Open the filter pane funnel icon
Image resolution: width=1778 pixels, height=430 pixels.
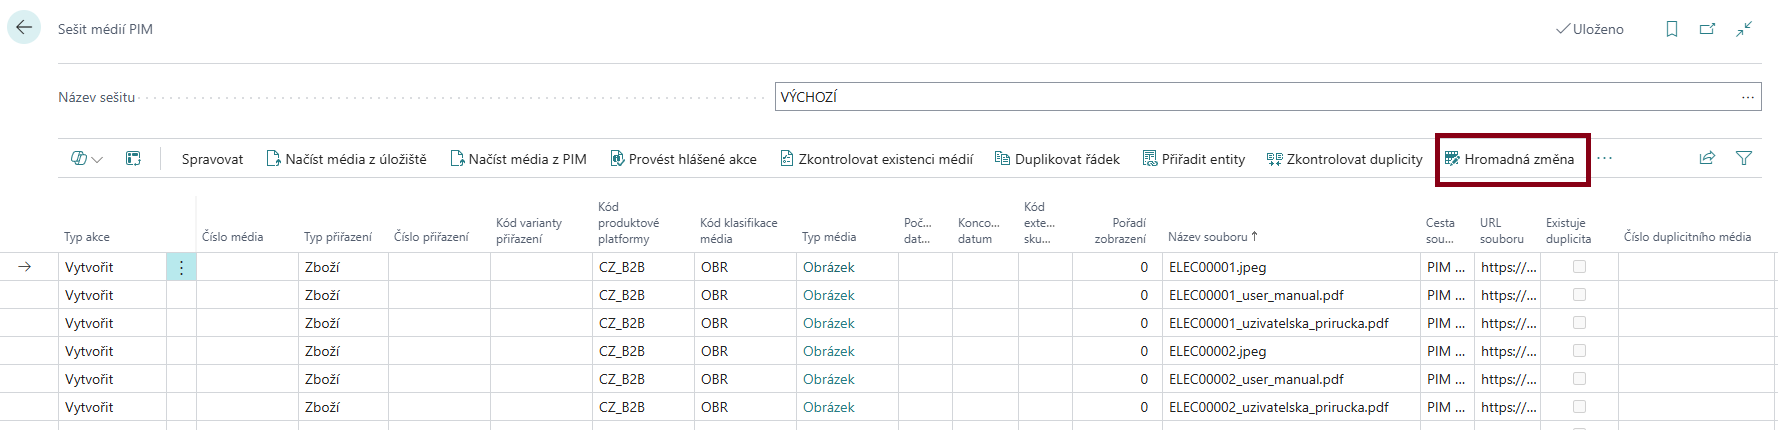[1744, 158]
